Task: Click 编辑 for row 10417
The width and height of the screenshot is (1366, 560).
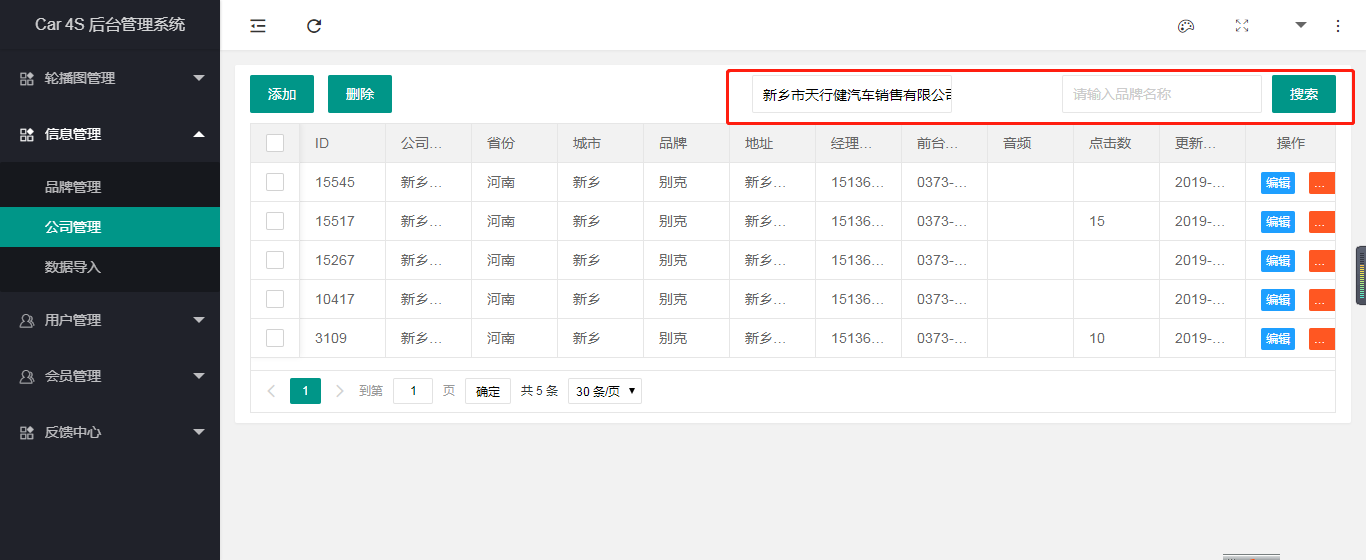Action: click(1278, 299)
